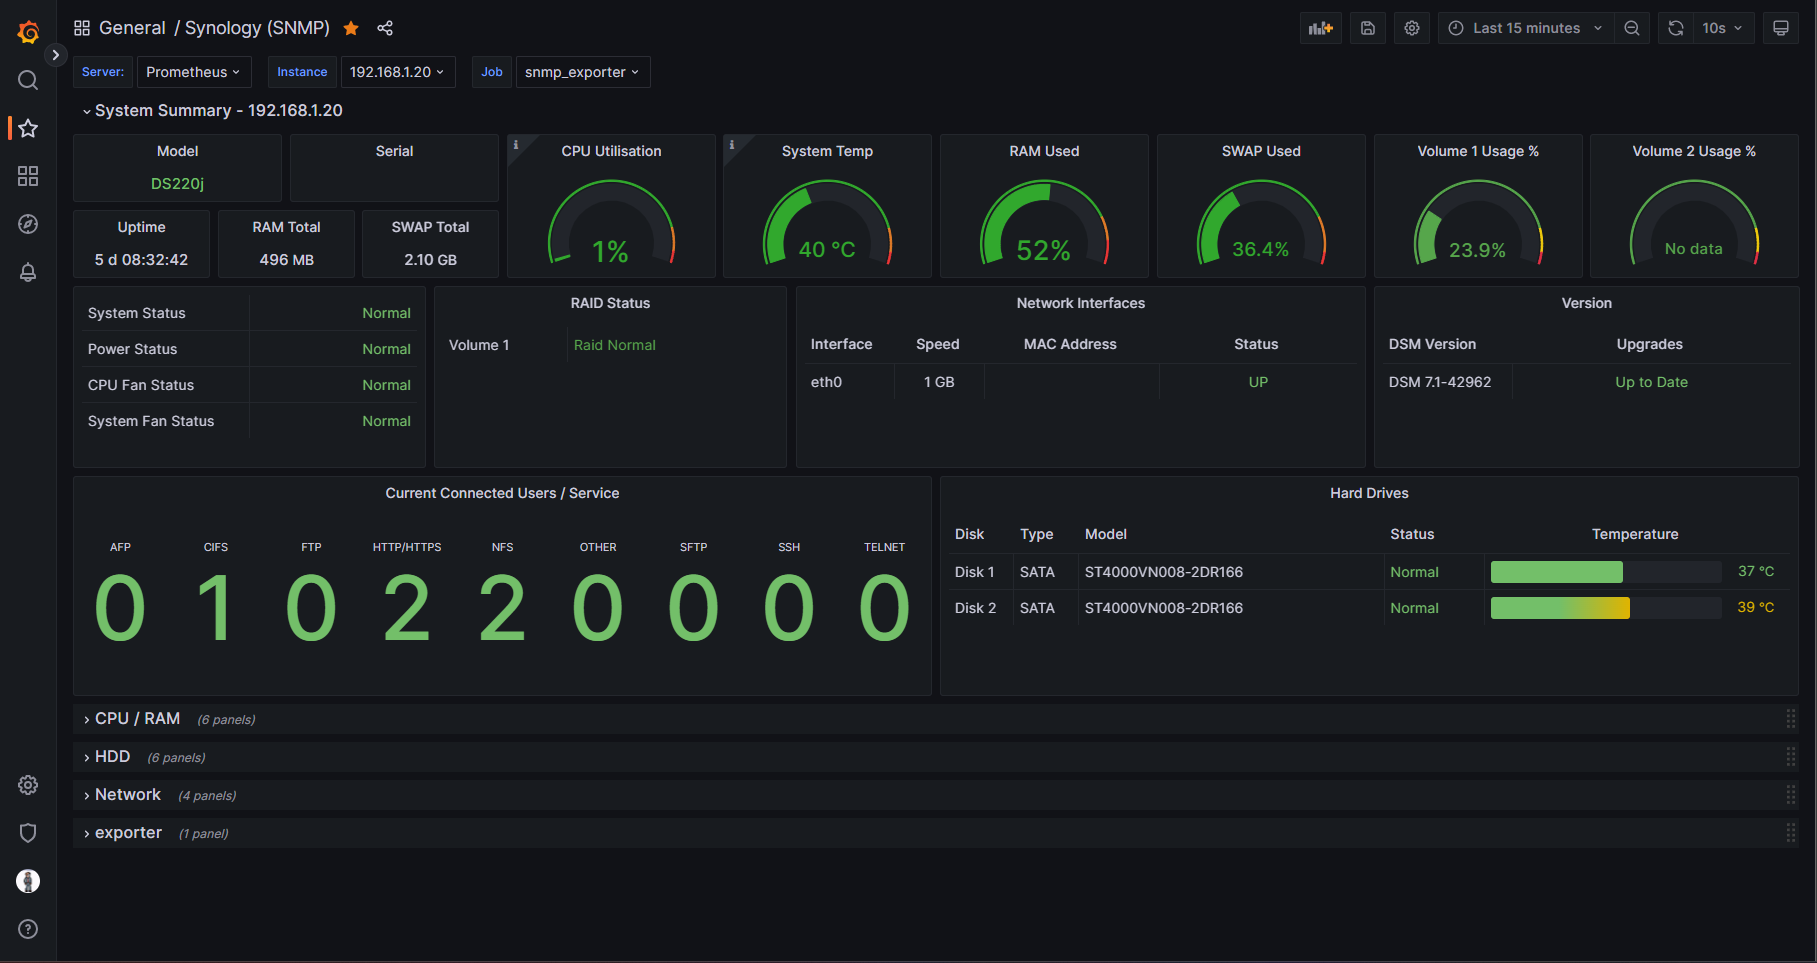The height and width of the screenshot is (963, 1817).
Task: Save dashboard using the floppy disk icon
Action: [x=1367, y=28]
